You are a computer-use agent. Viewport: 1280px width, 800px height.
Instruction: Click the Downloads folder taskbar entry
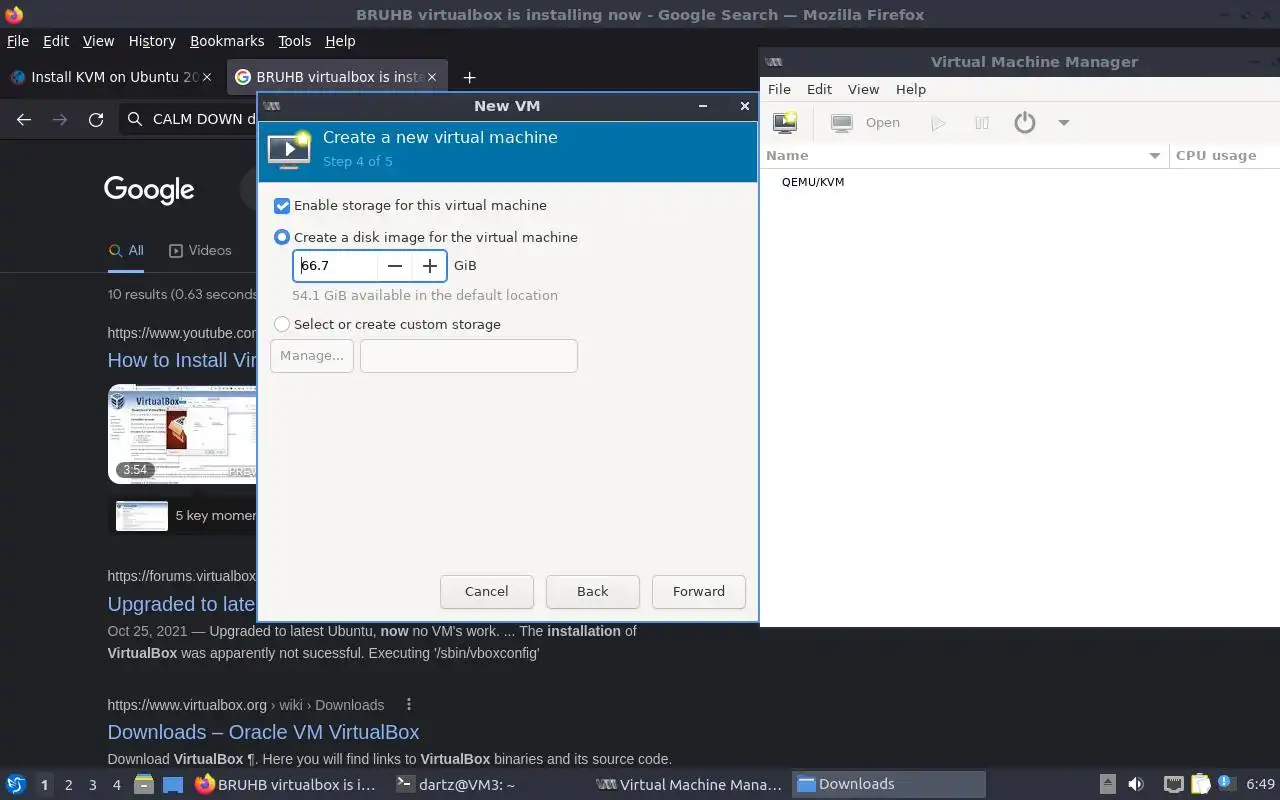[x=889, y=785]
